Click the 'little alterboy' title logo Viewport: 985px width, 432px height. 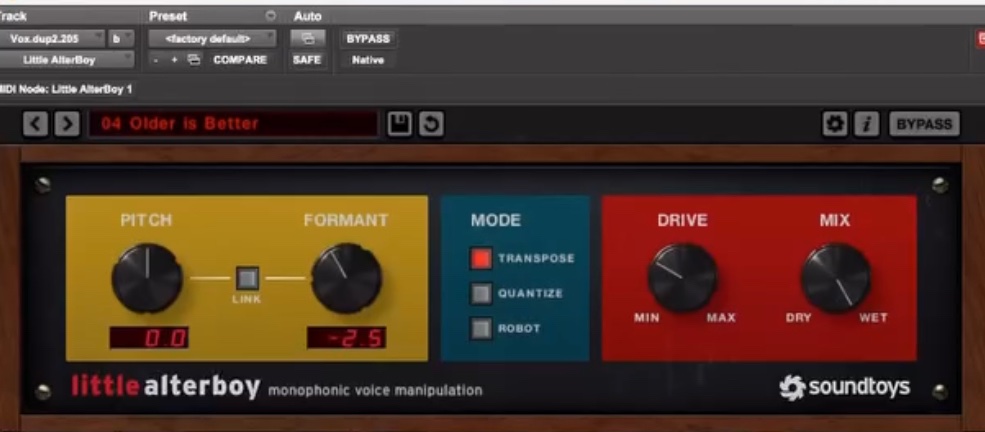point(165,387)
